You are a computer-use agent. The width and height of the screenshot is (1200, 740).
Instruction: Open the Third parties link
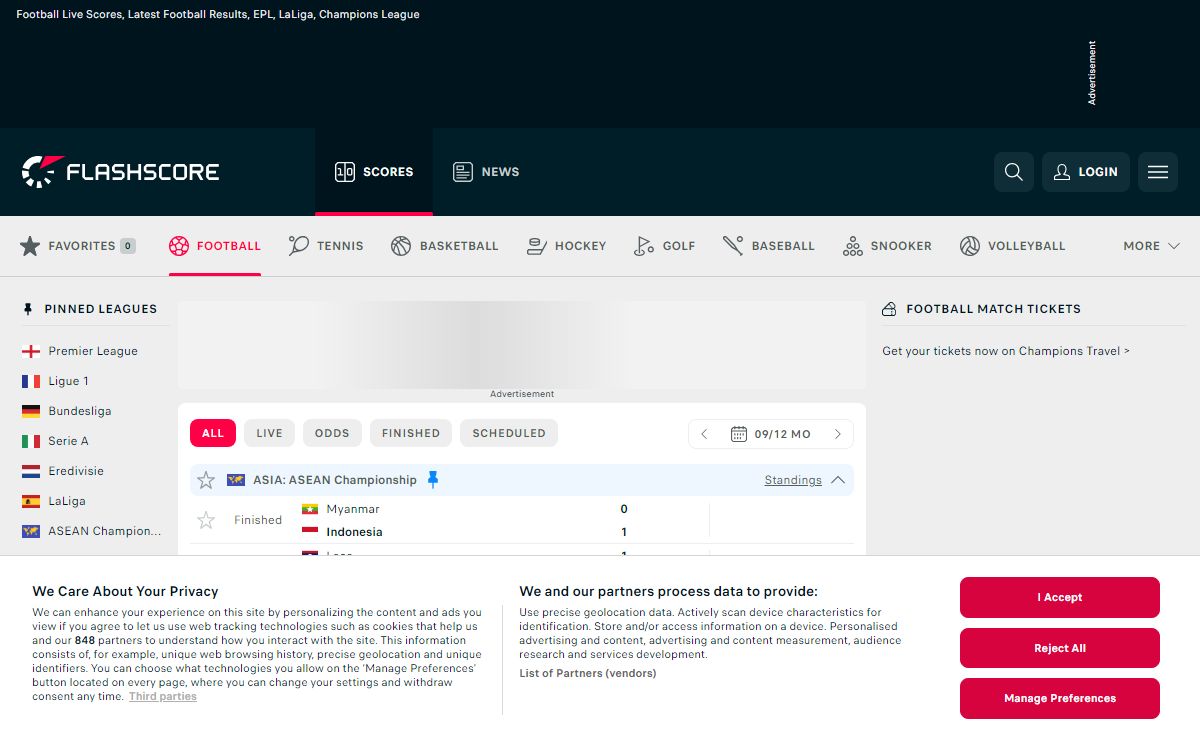tap(163, 696)
